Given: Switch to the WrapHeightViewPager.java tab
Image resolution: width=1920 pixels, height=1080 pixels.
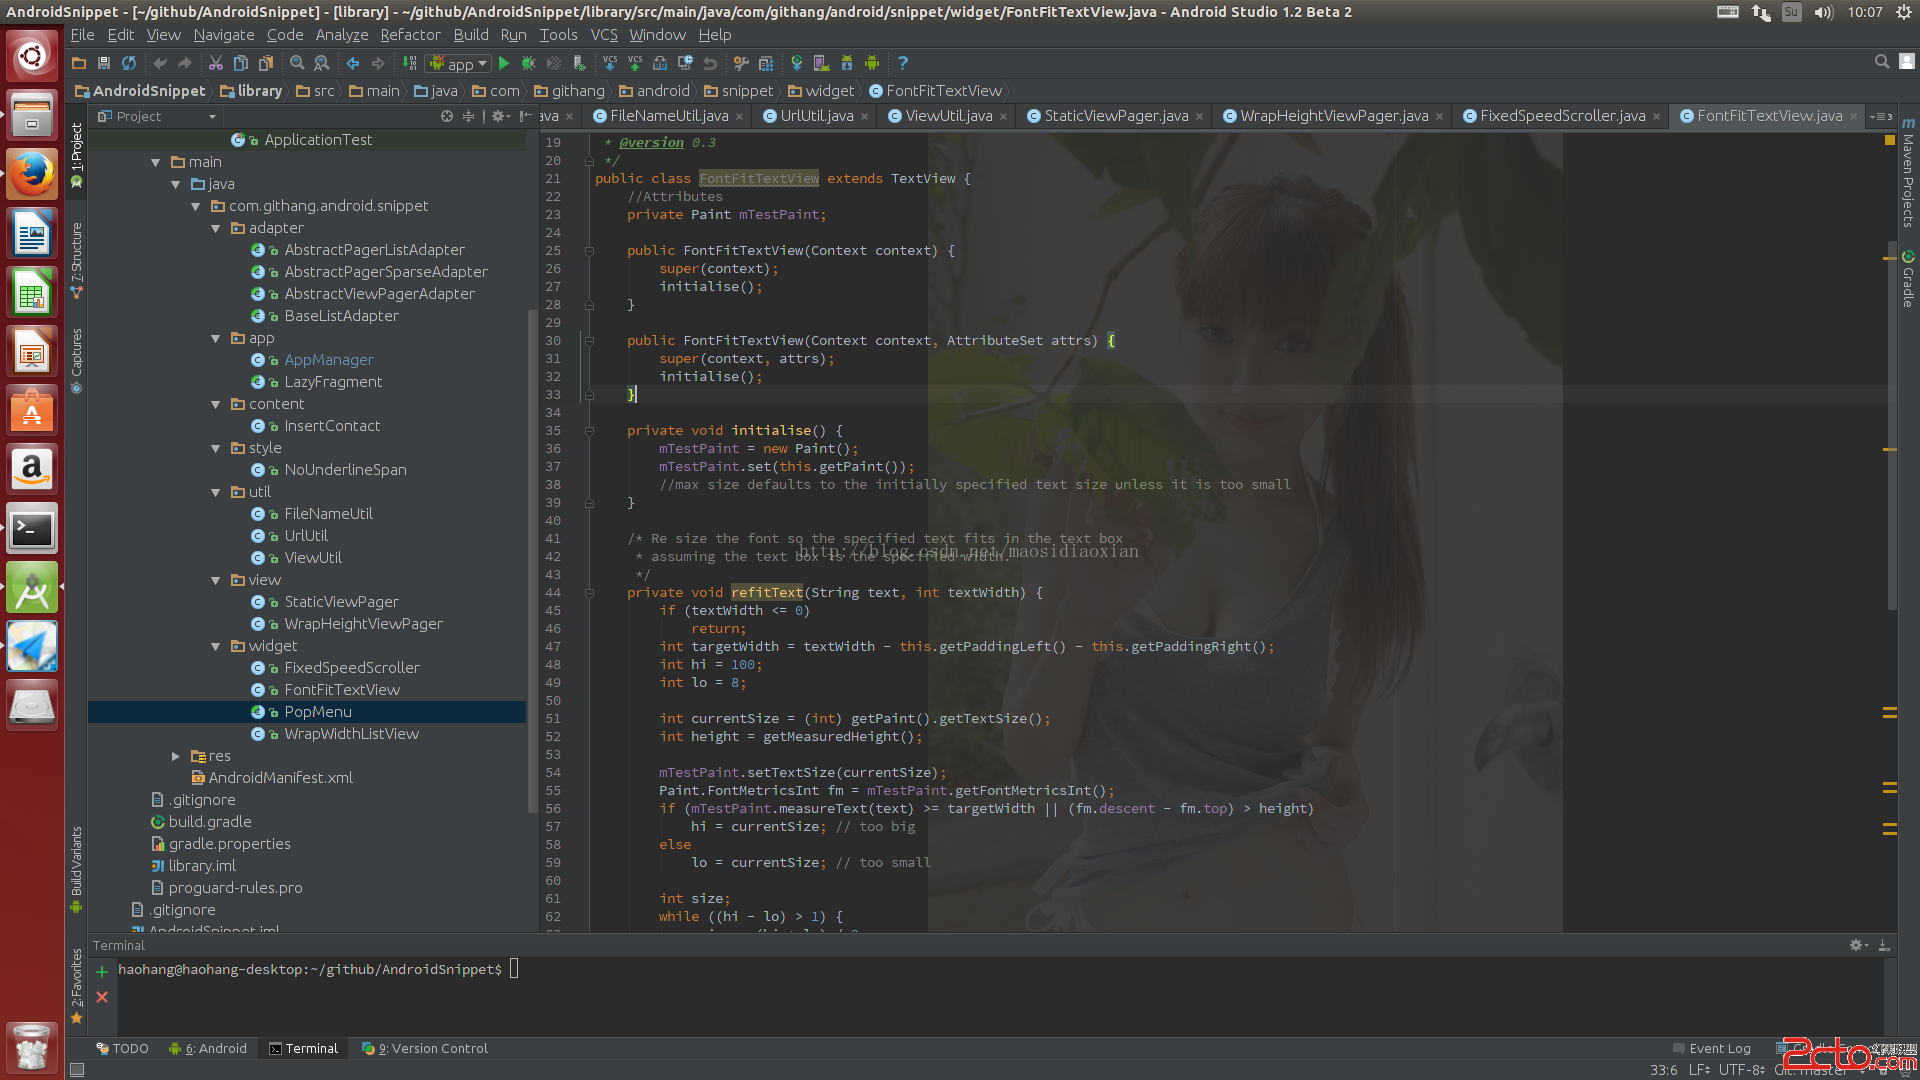Looking at the screenshot, I should coord(1333,116).
